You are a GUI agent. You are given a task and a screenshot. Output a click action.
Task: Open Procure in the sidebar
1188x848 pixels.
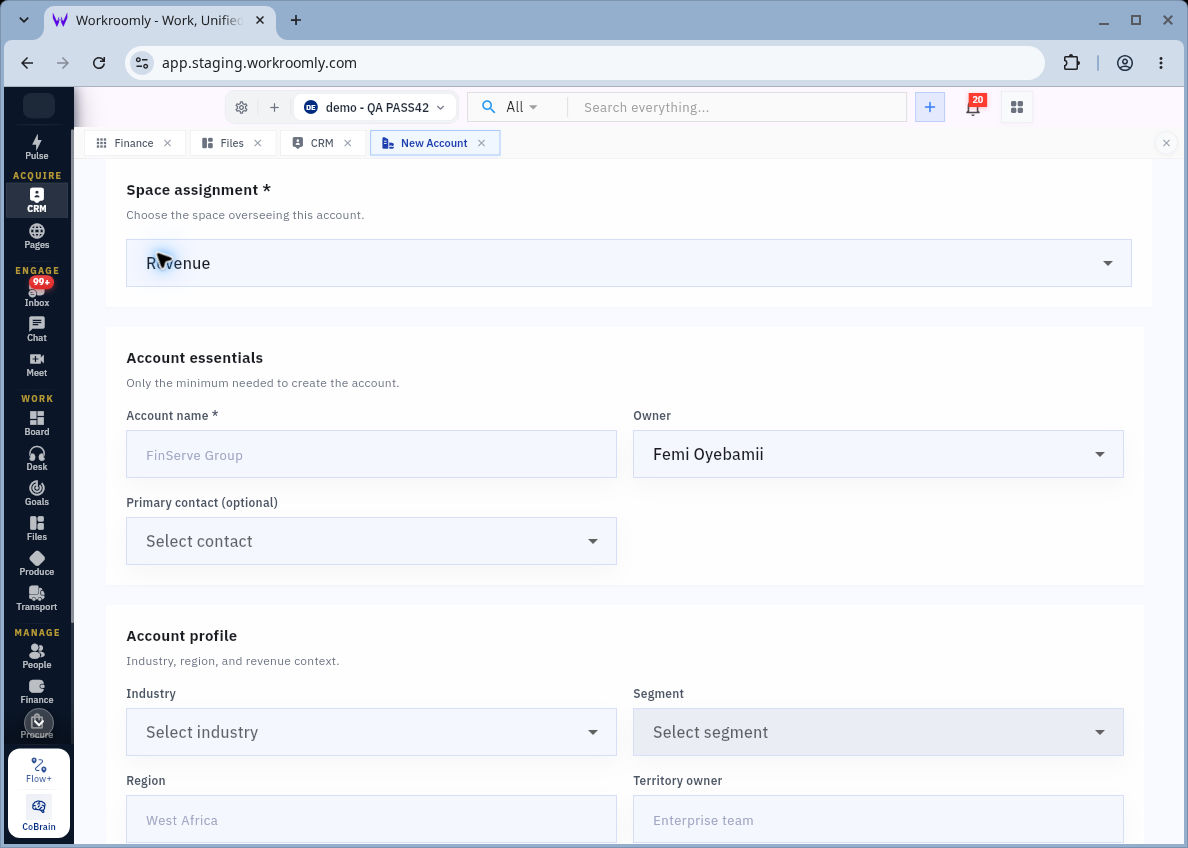coord(36,726)
